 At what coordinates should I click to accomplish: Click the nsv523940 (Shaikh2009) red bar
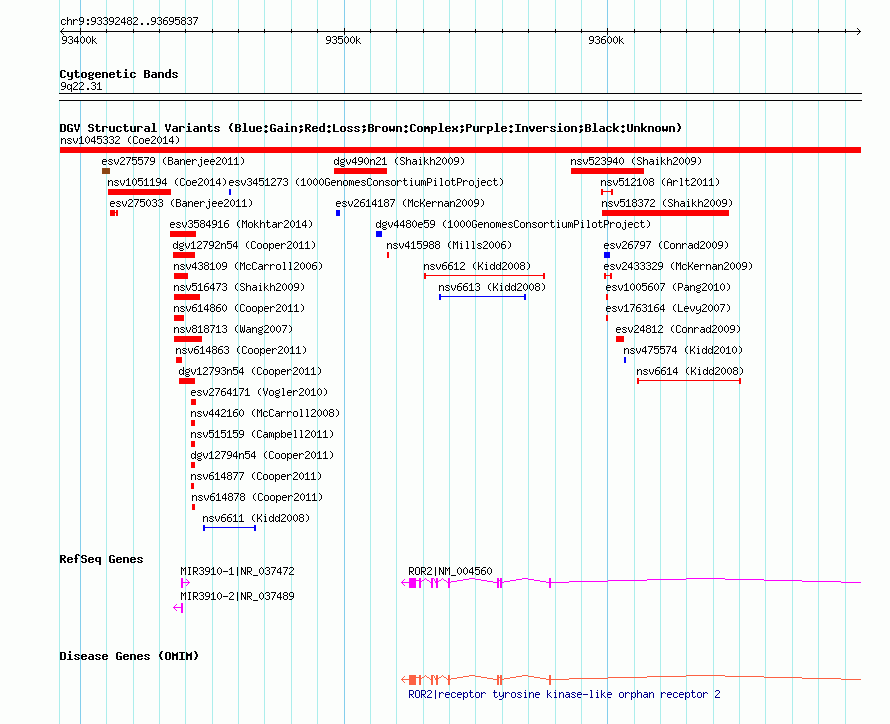[x=607, y=171]
